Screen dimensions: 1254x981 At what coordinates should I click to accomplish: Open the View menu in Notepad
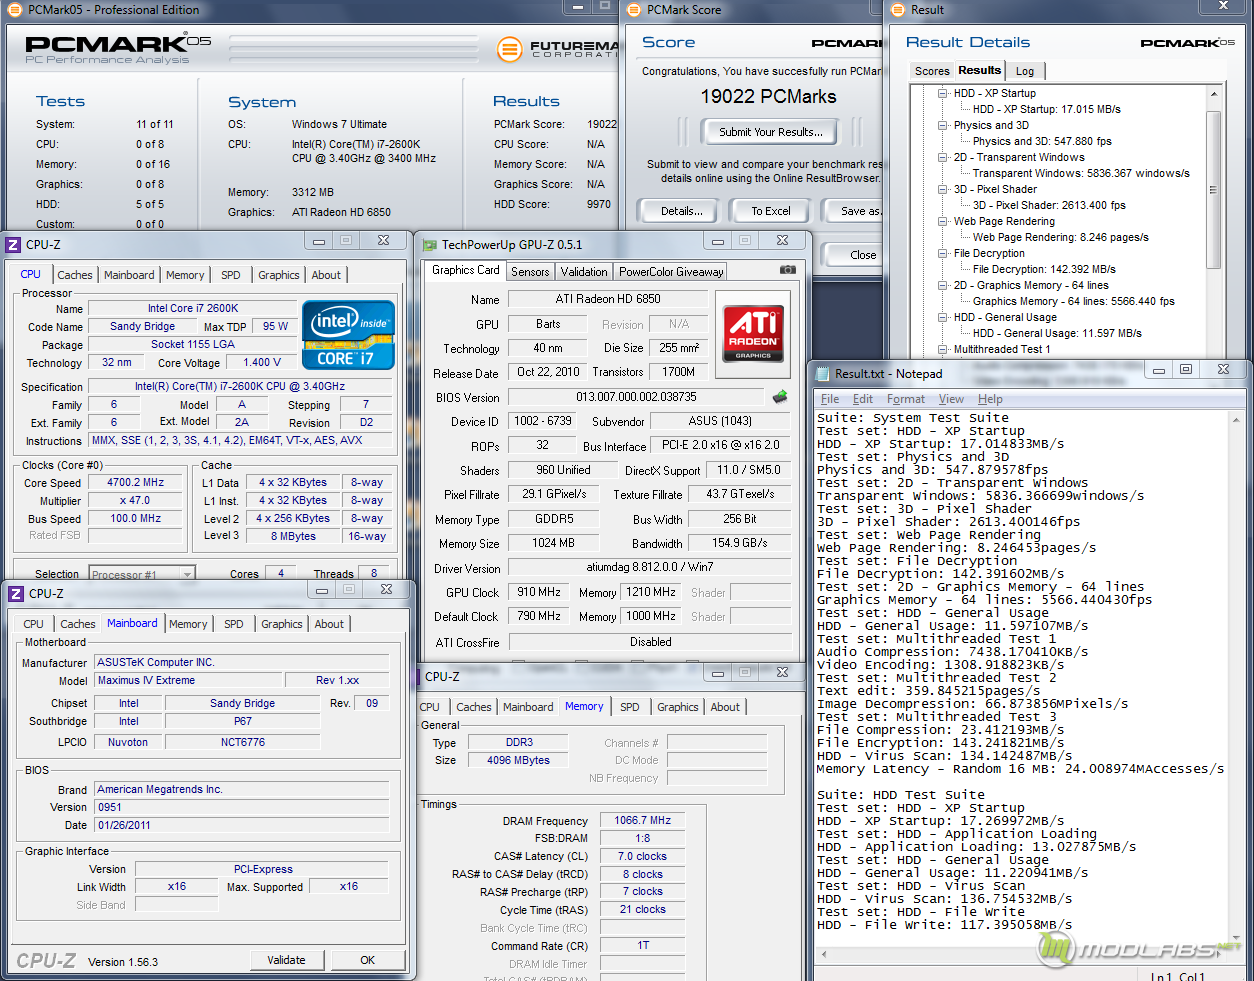tap(951, 399)
